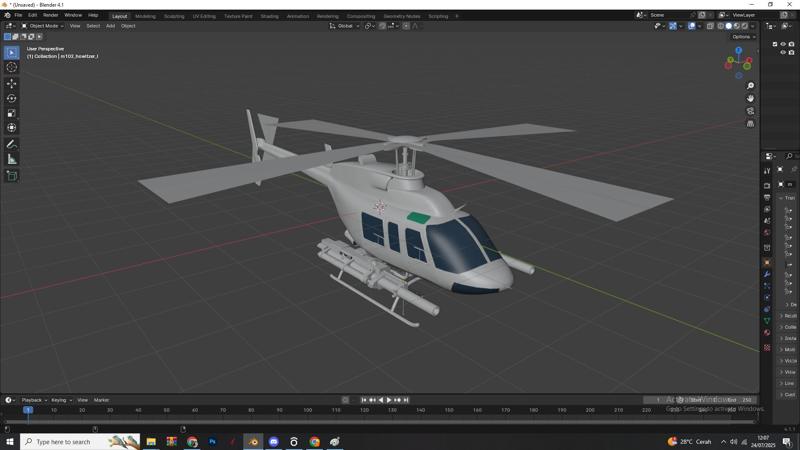Open the Render menu
The width and height of the screenshot is (800, 450).
click(x=51, y=15)
